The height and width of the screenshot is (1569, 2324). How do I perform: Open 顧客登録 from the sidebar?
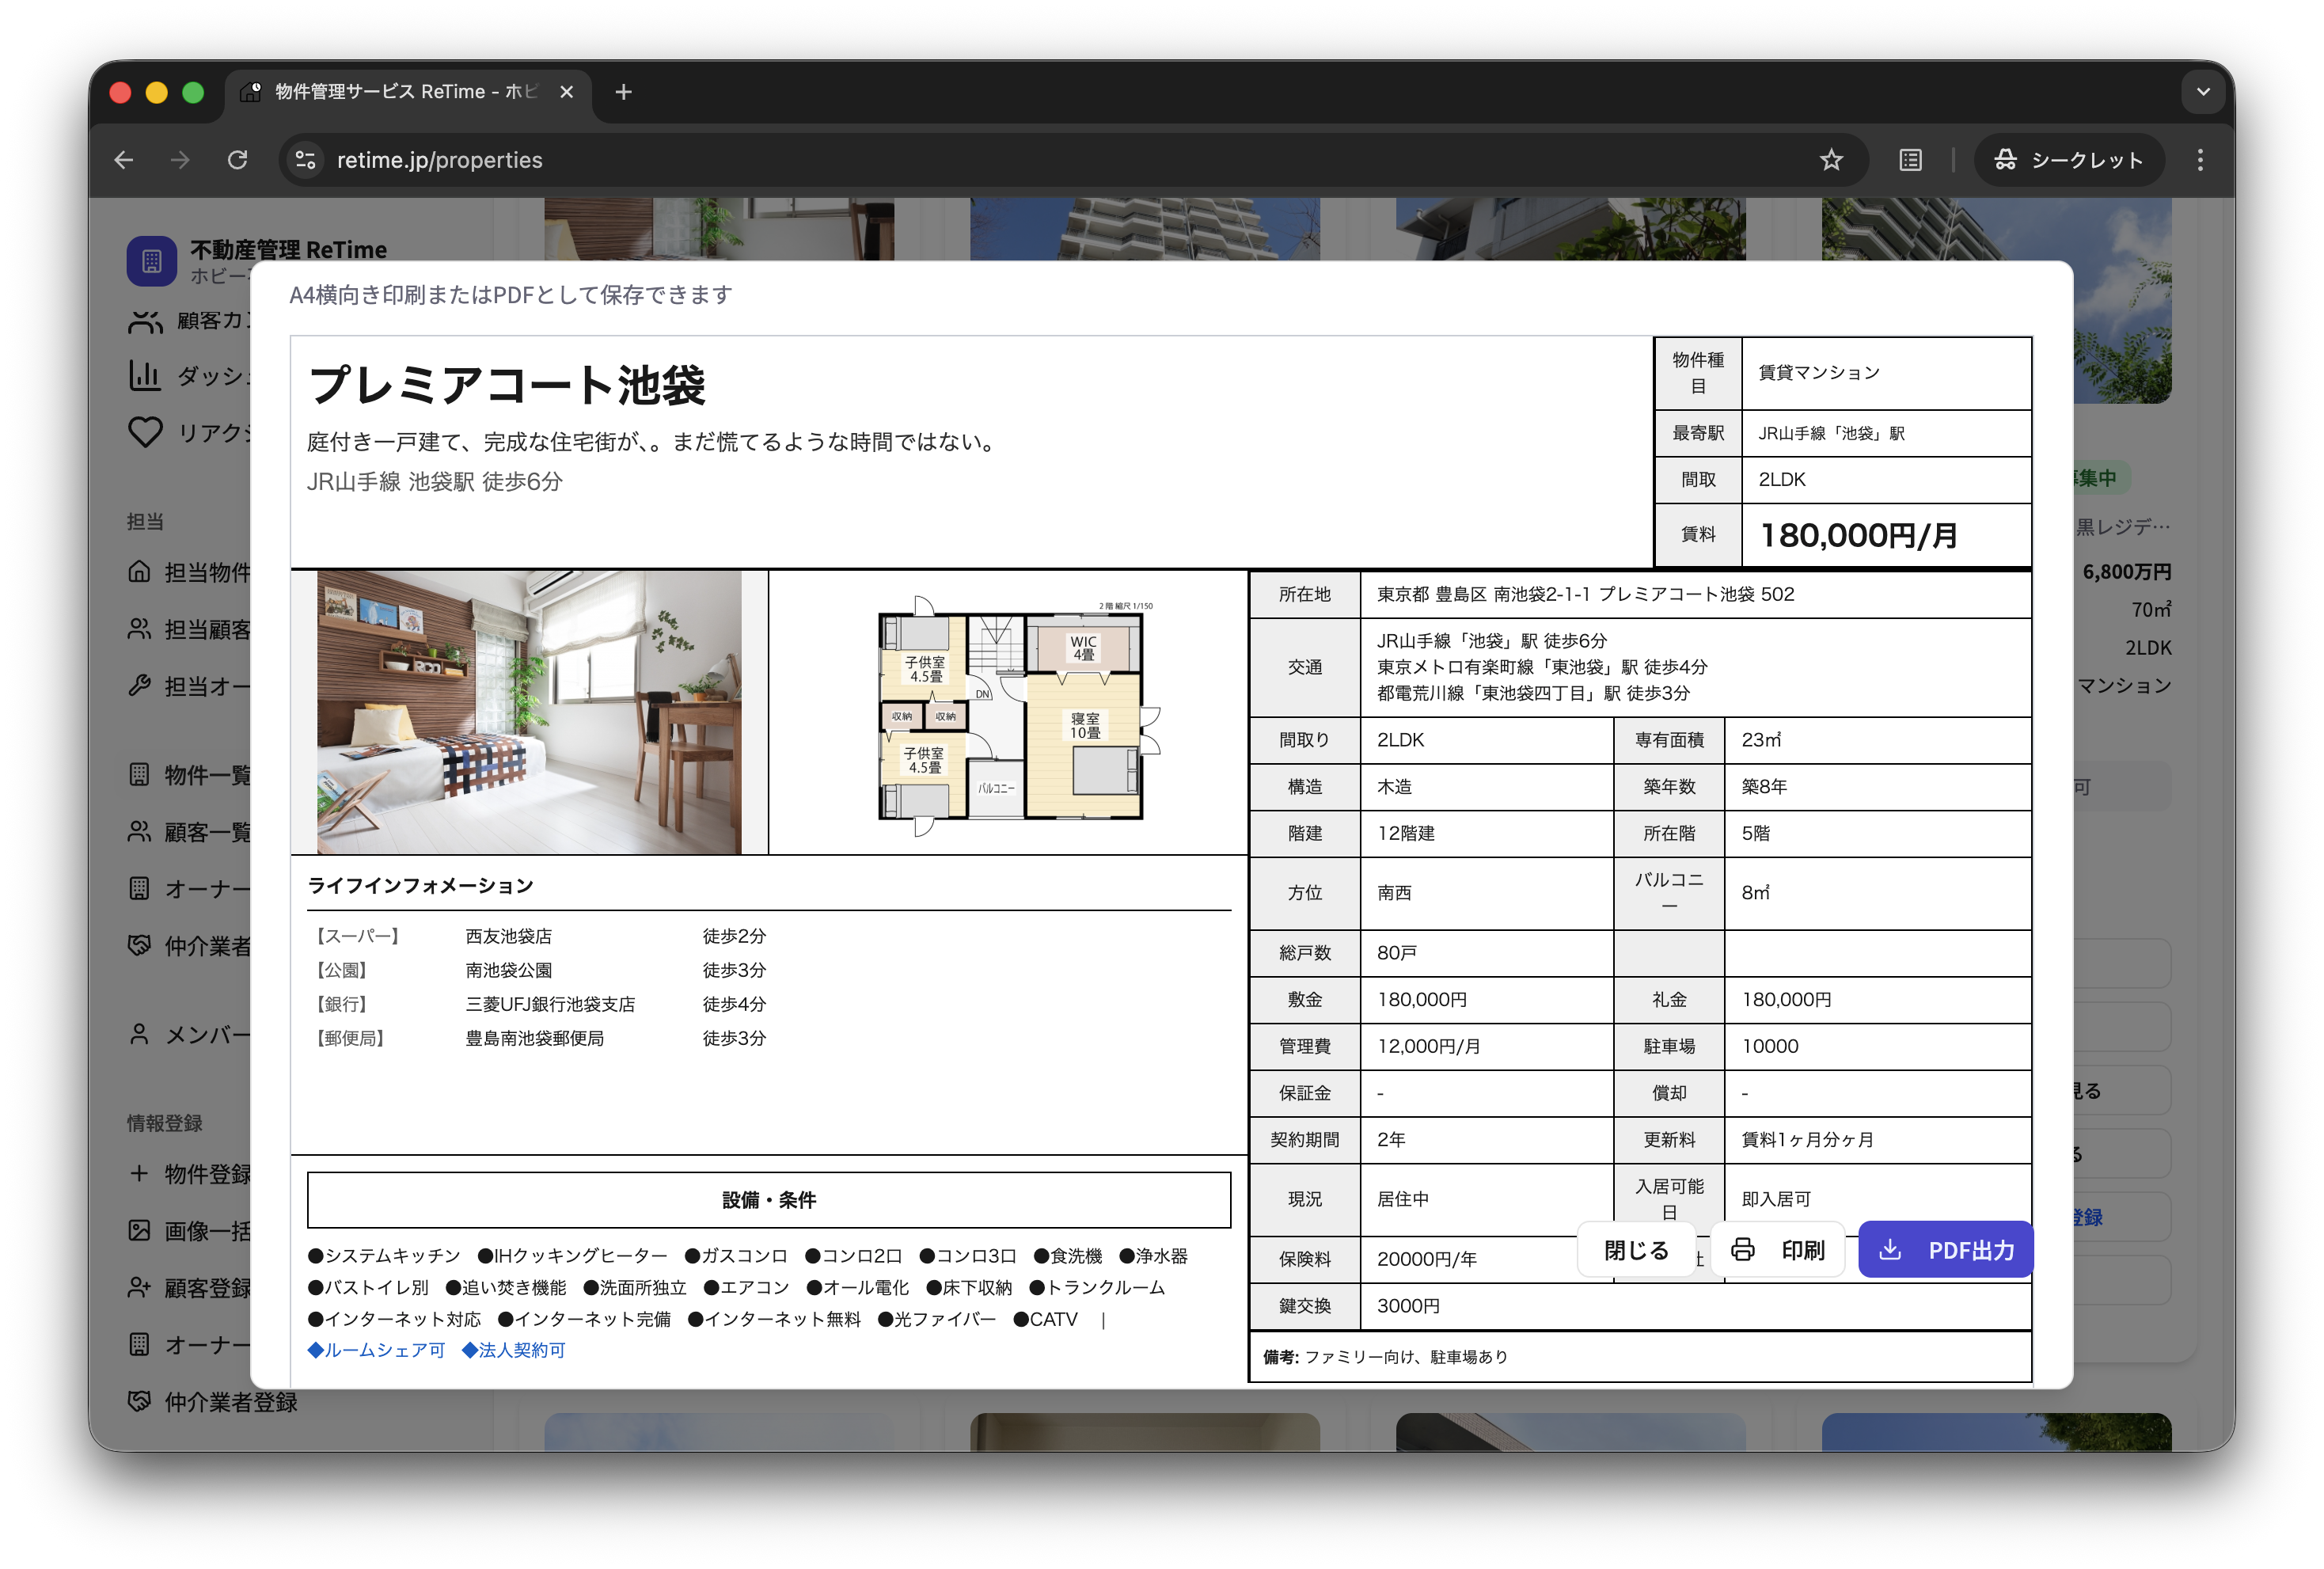click(141, 1288)
